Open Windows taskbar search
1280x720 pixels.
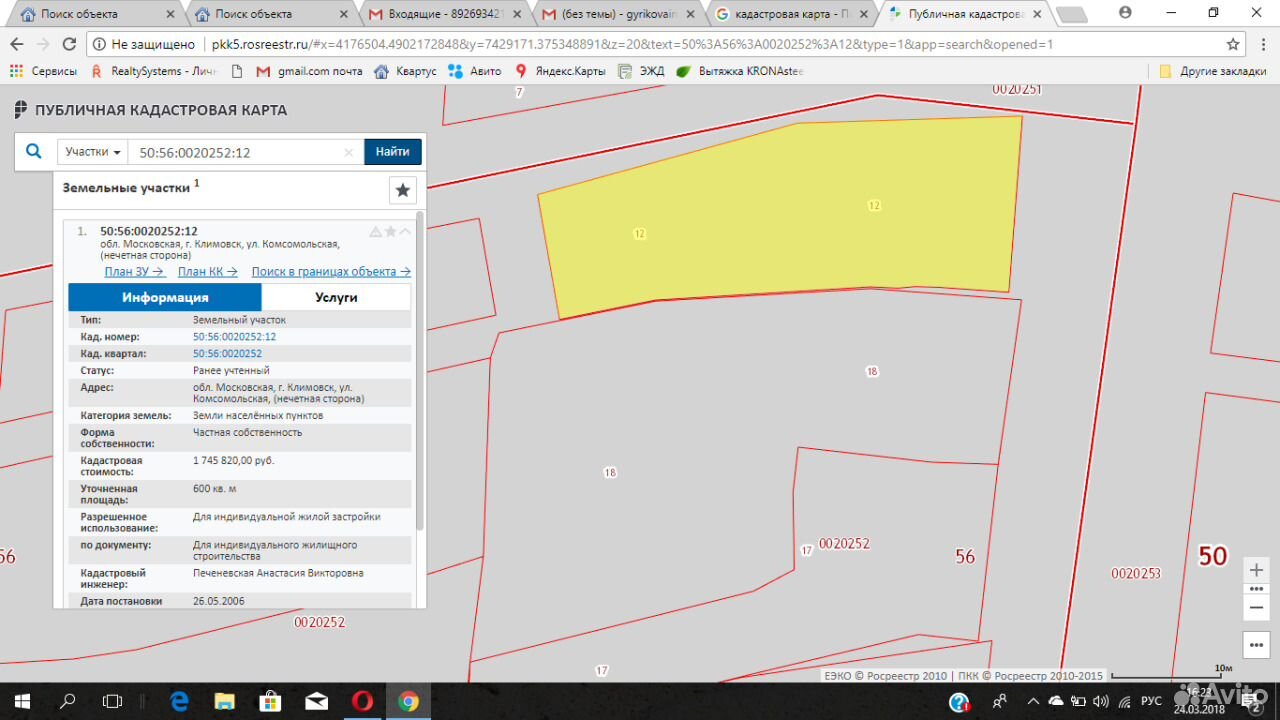(68, 701)
